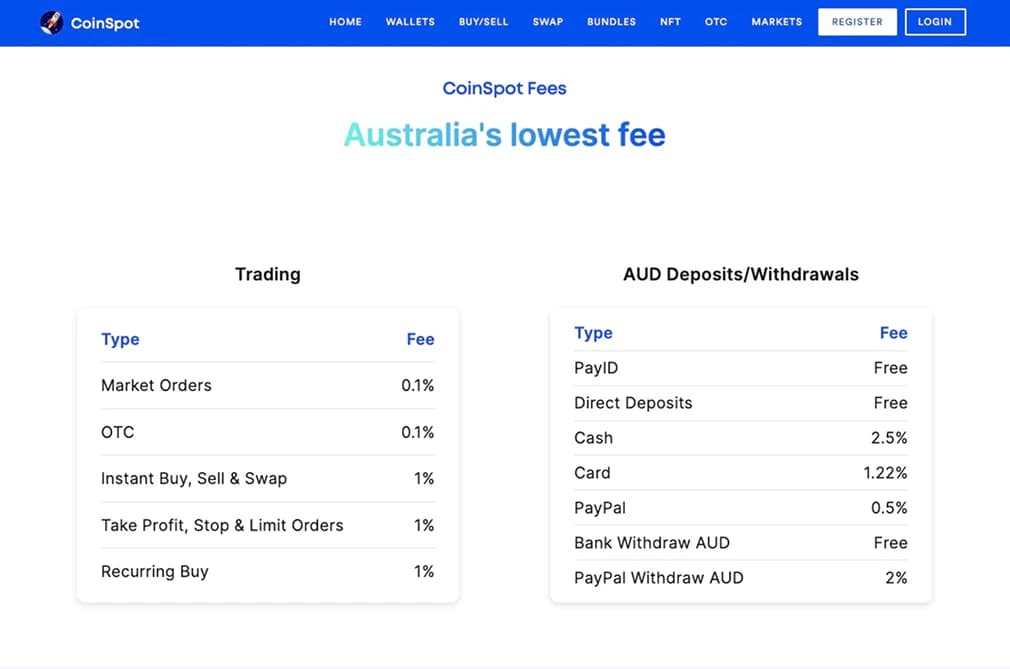The height and width of the screenshot is (669, 1010).
Task: Open the BUY/SELL section
Action: coord(484,21)
